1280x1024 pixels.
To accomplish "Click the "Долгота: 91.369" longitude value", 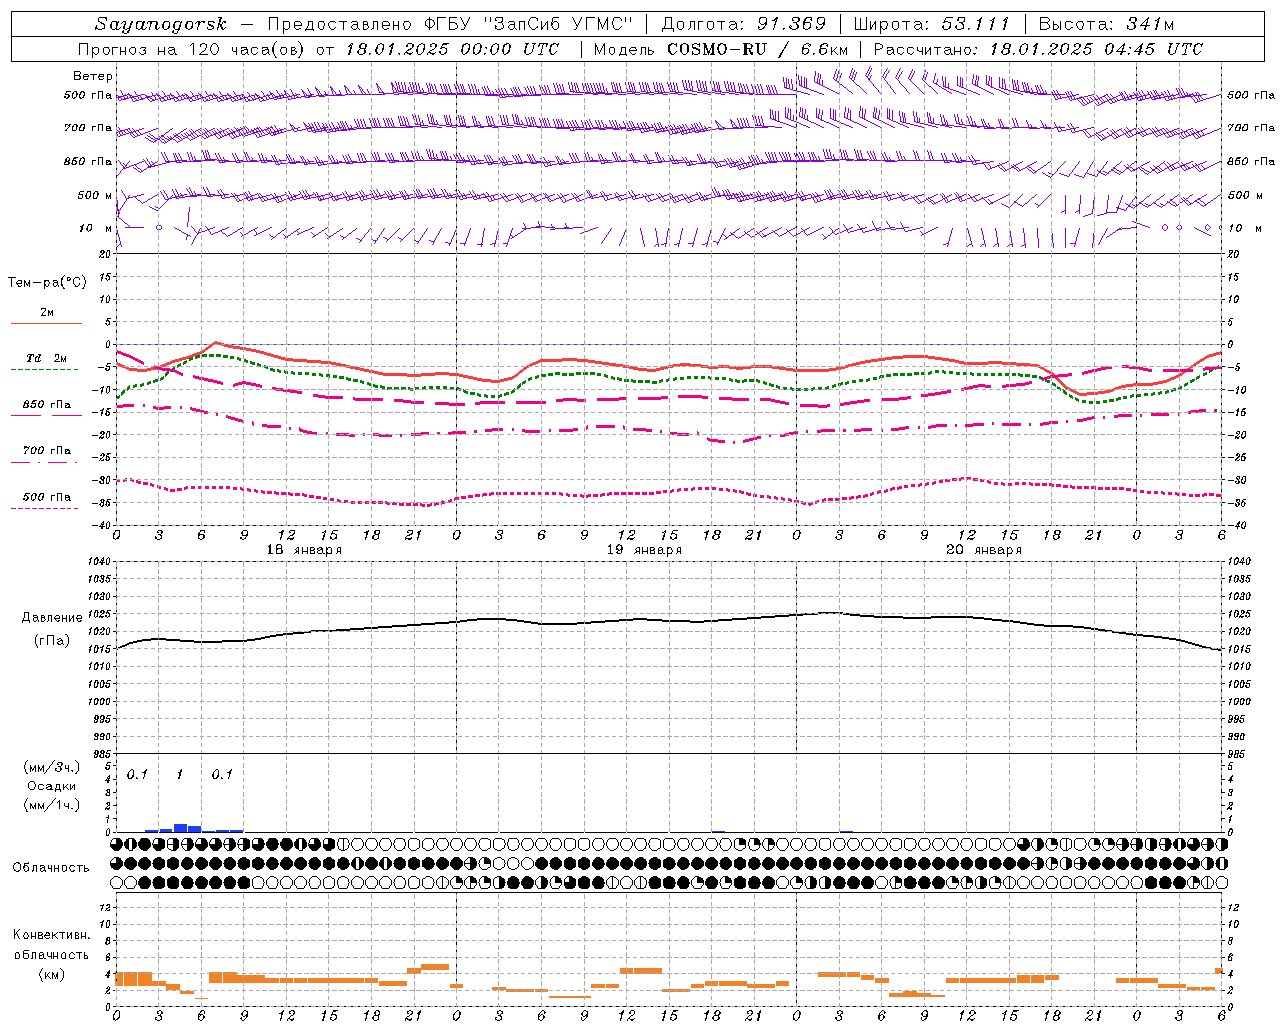I will 744,24.
